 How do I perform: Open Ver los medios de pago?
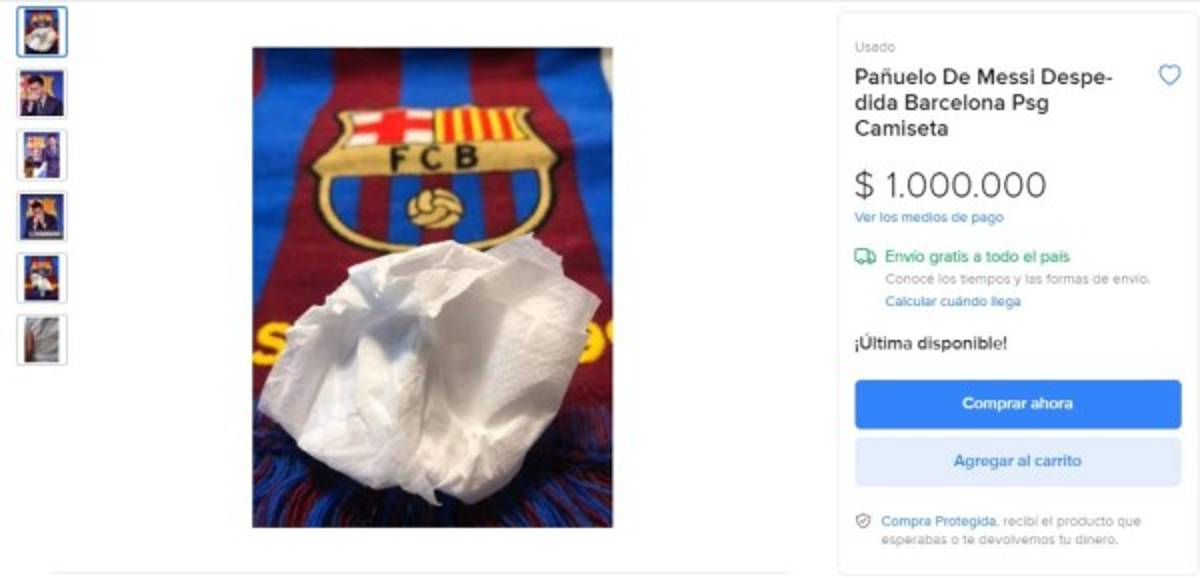[x=930, y=216]
